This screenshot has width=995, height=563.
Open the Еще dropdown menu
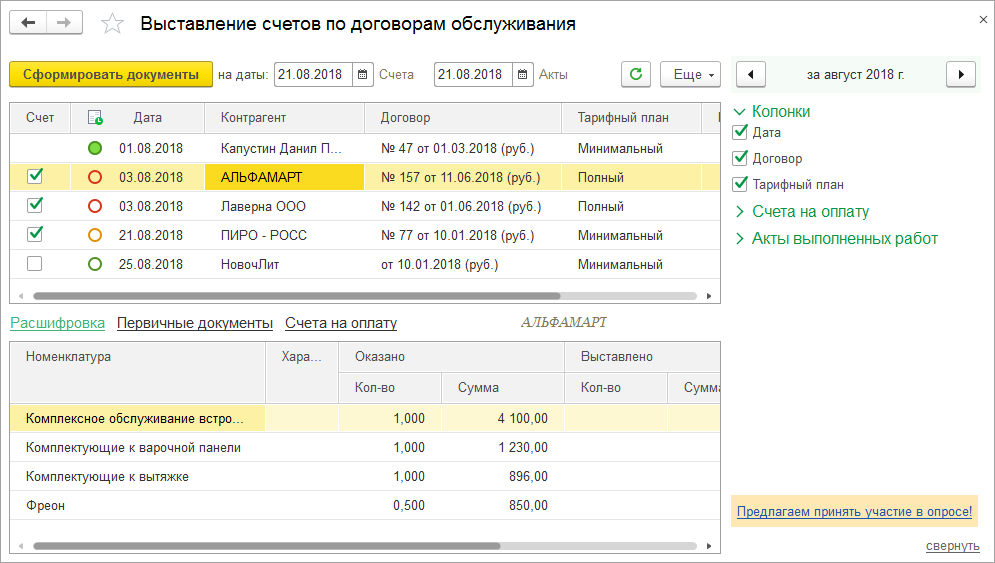pyautogui.click(x=690, y=75)
